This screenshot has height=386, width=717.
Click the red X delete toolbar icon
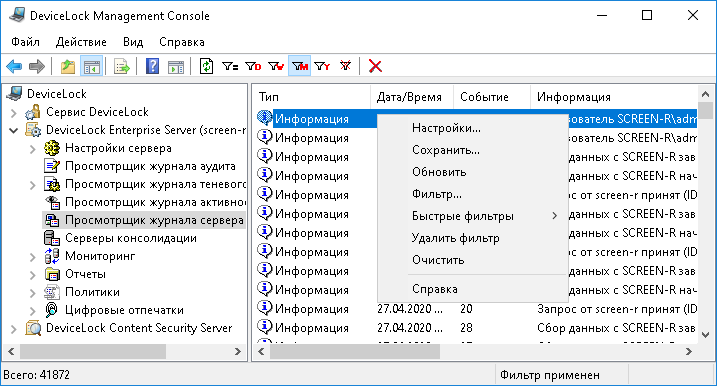(x=375, y=66)
